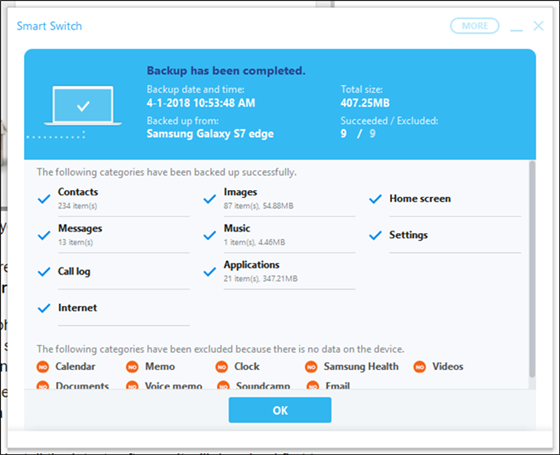Click the checkmark next to Internet
This screenshot has width=560, height=455.
coord(44,308)
